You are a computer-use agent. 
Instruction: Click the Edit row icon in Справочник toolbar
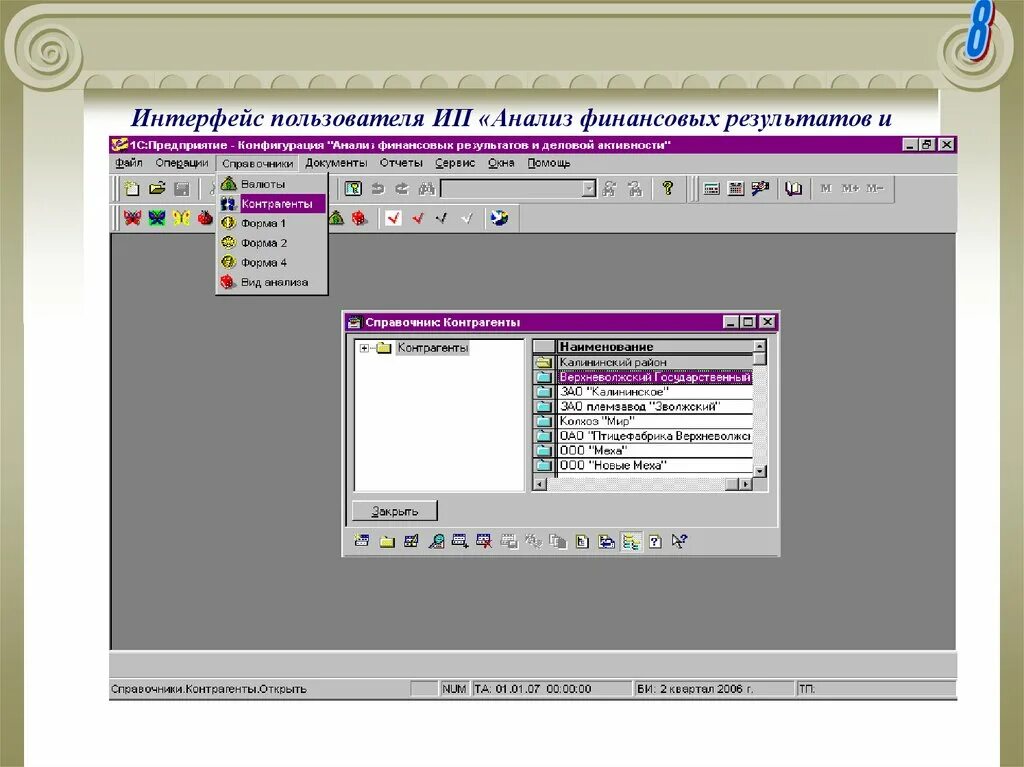[411, 541]
